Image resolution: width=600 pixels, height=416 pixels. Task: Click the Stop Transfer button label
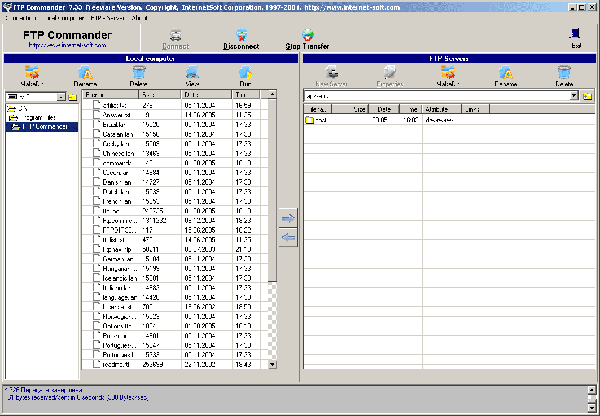[x=307, y=46]
